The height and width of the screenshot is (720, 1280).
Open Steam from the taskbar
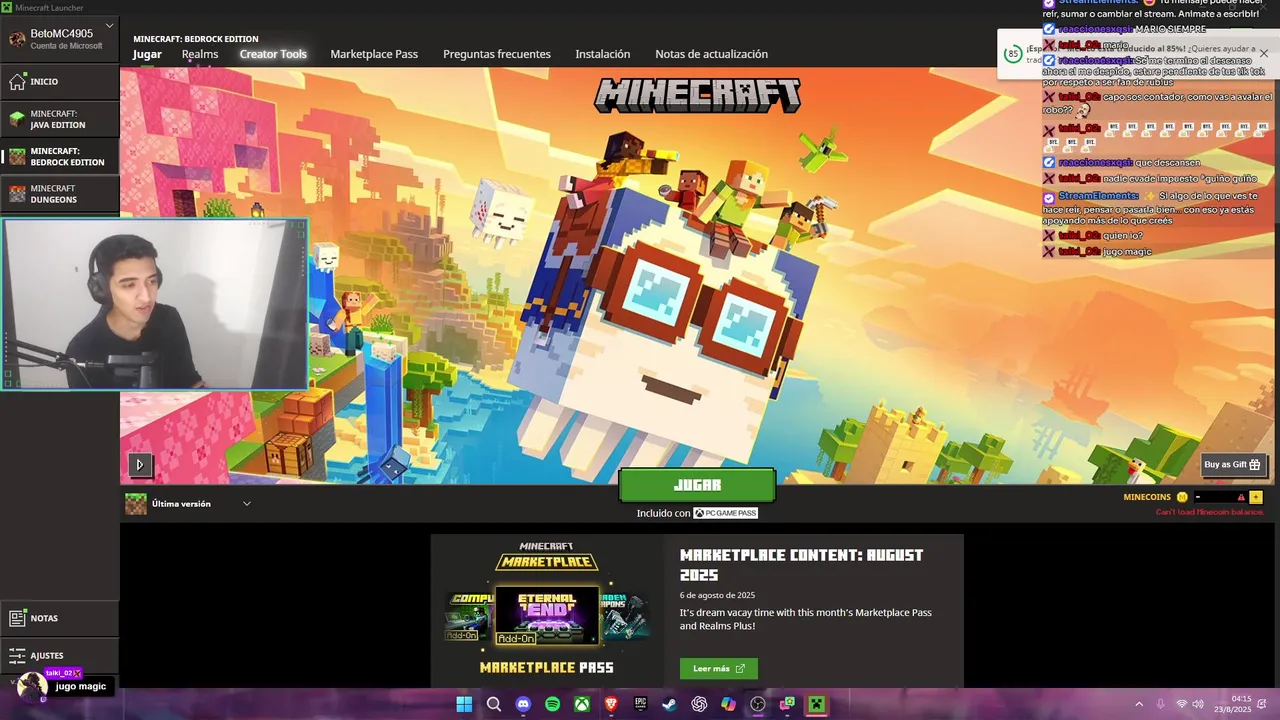coord(670,704)
